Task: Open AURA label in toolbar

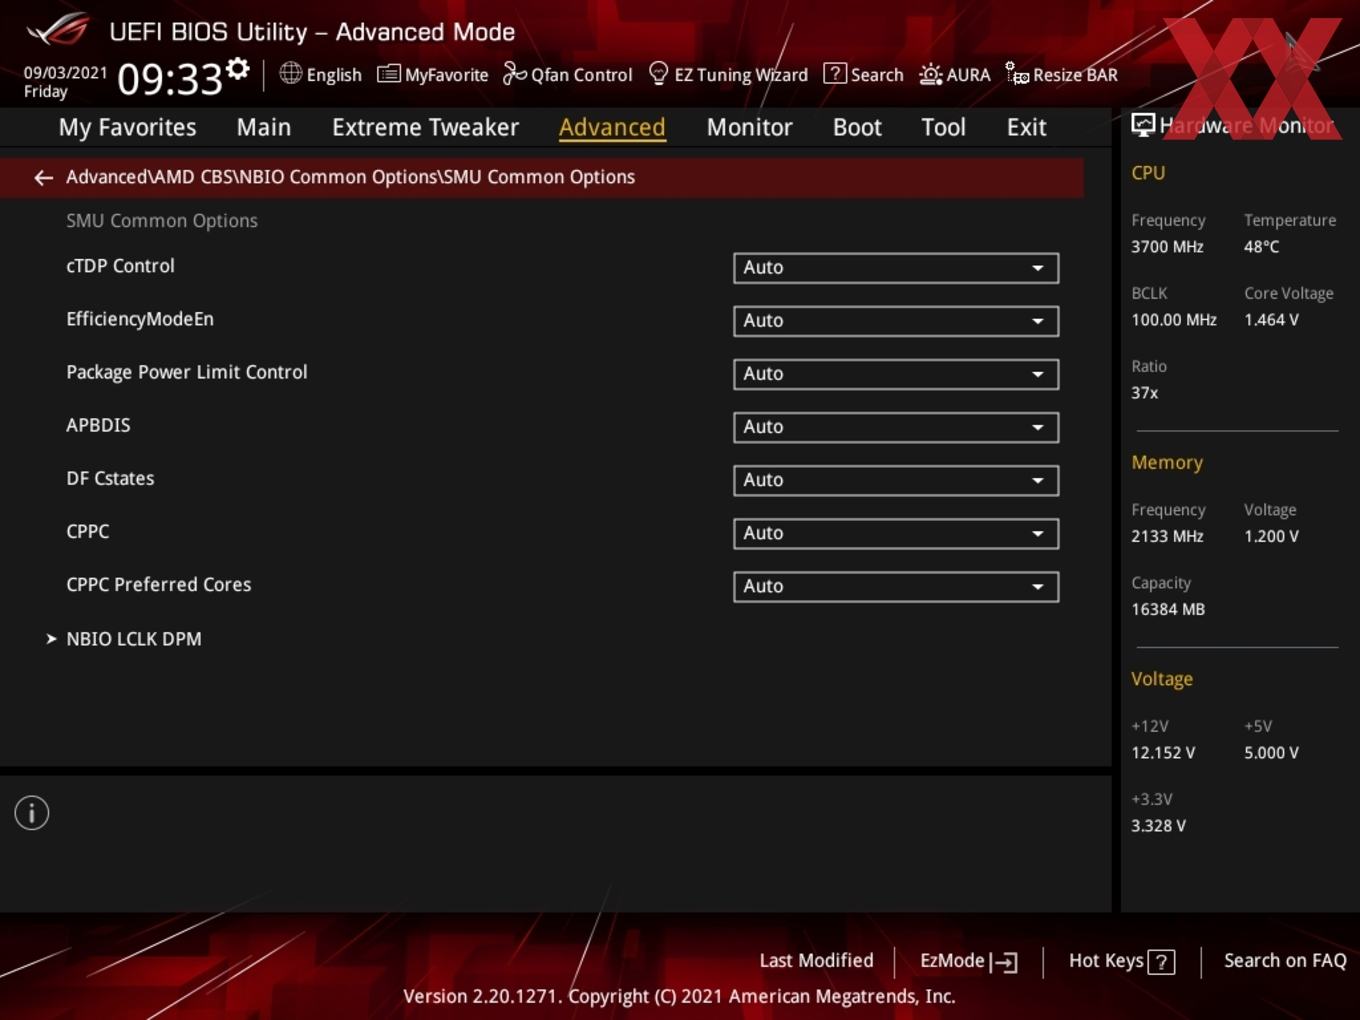Action: point(968,75)
